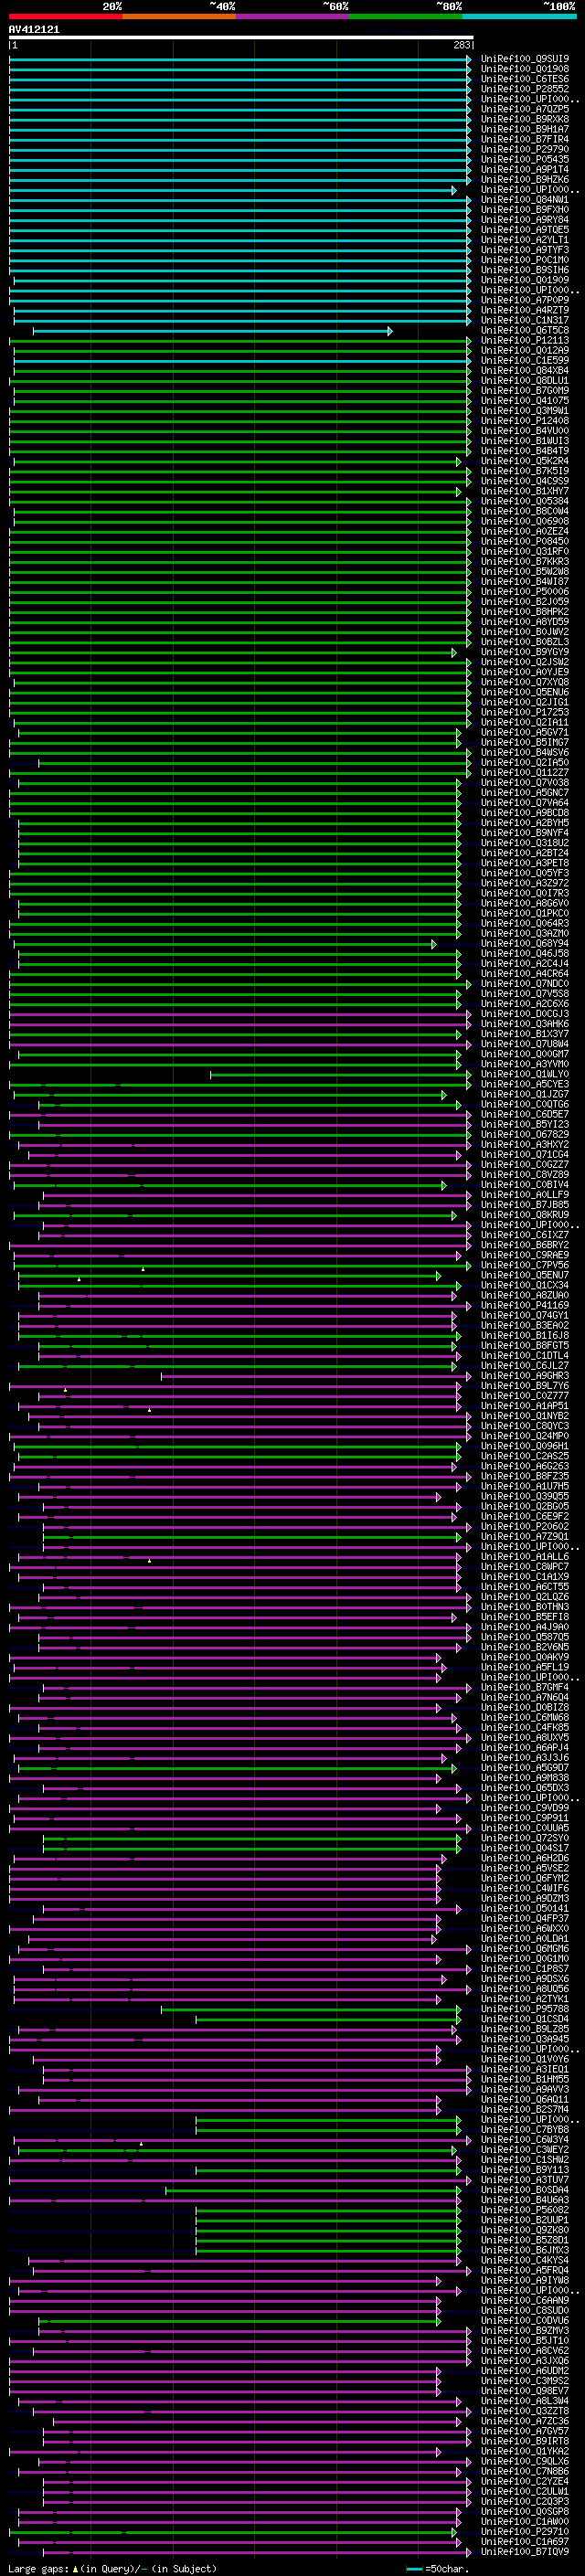This screenshot has width=585, height=2576.
Task: Open hit UniRef100_D0CGJ3
Action: coord(525,1014)
